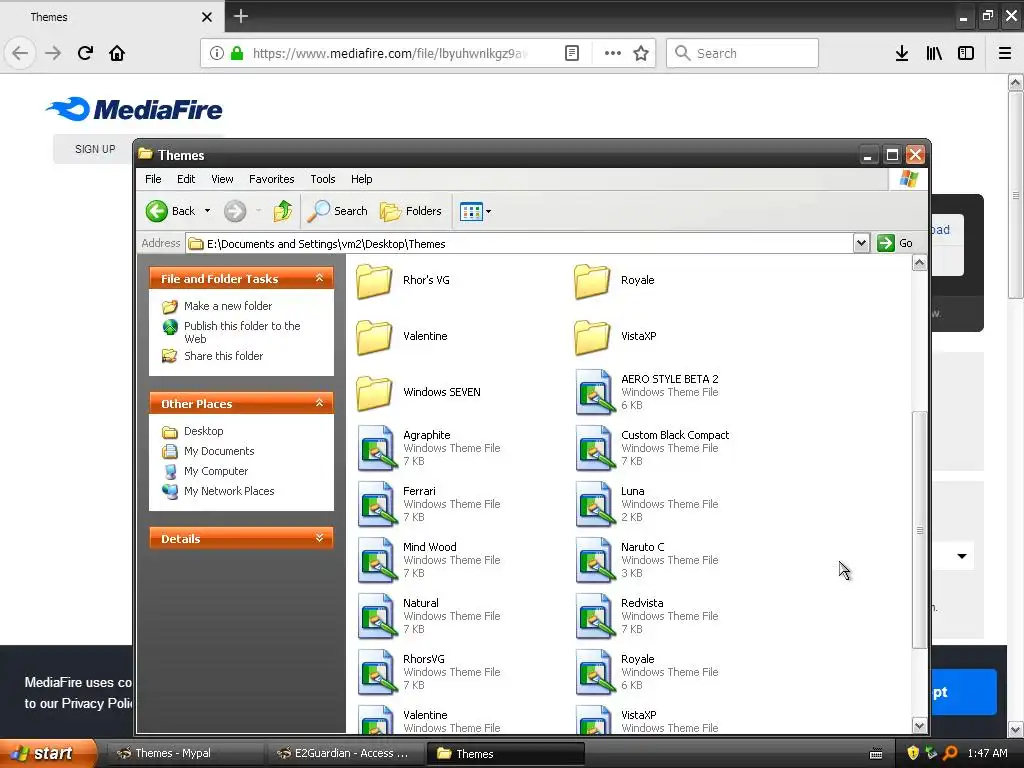
Task: Click the Windows Start button
Action: [48, 753]
